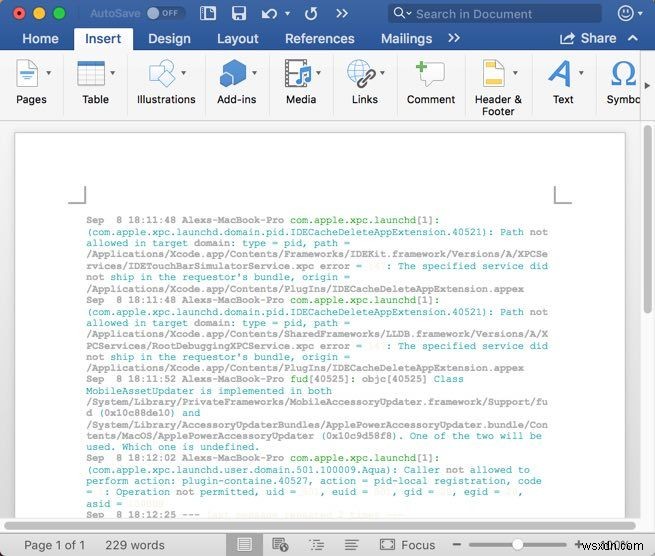
Task: Switch to Web Layout view icon
Action: click(x=279, y=544)
